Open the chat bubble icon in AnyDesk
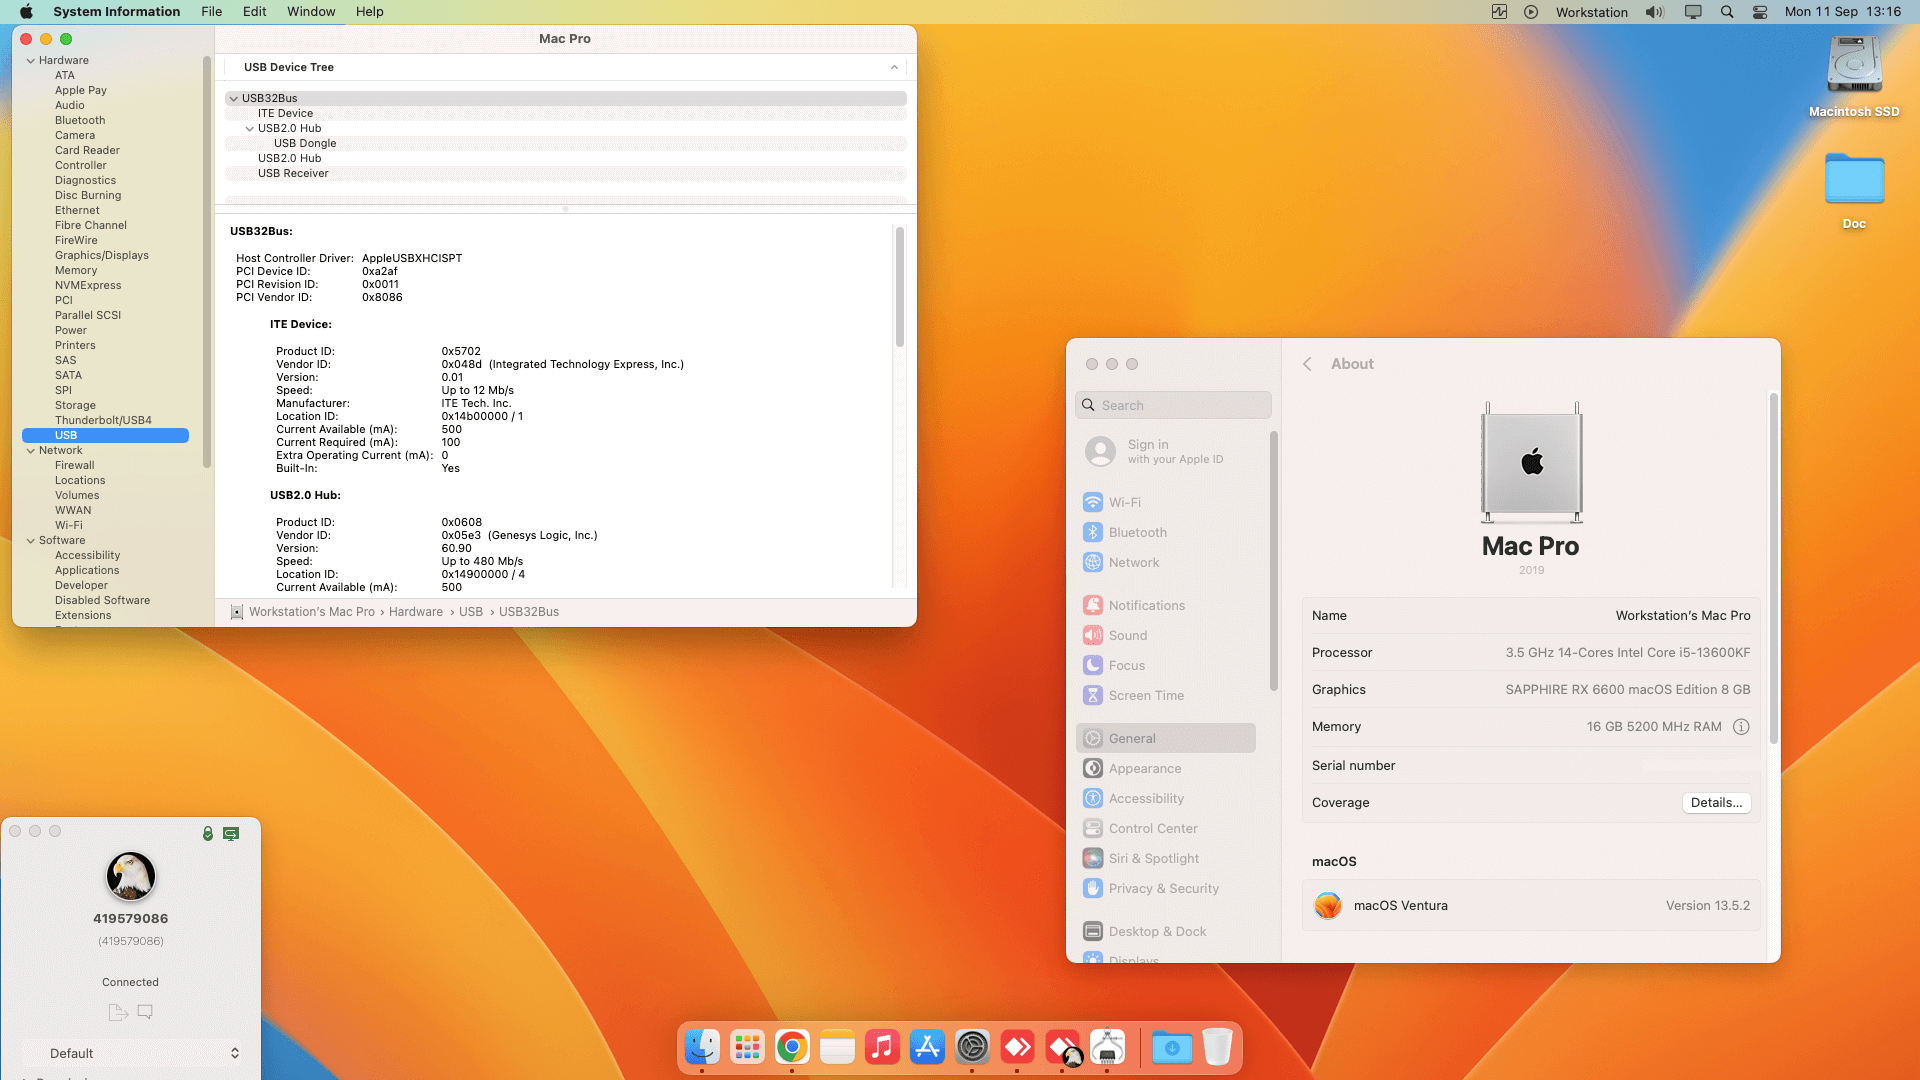Screen dimensions: 1920x1080 [x=145, y=1012]
